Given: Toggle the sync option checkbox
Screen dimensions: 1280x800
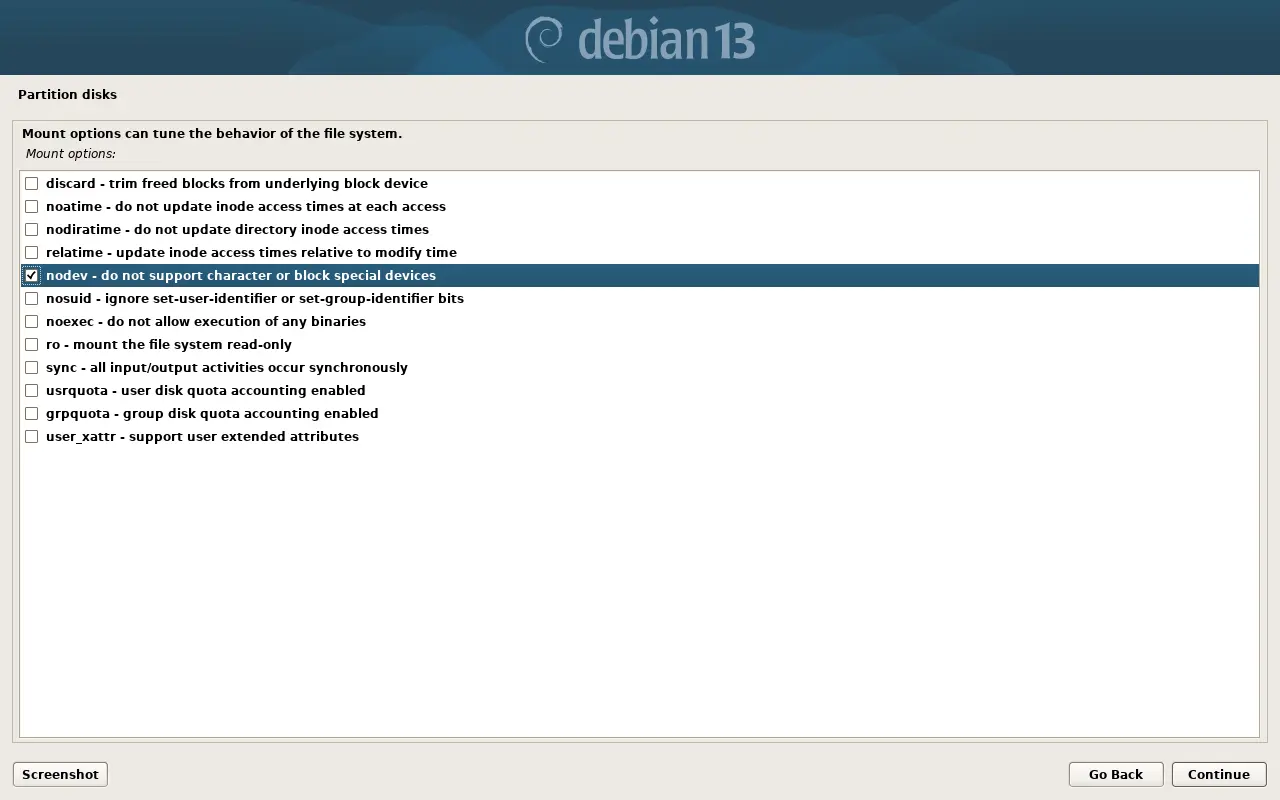Looking at the screenshot, I should 32,368.
